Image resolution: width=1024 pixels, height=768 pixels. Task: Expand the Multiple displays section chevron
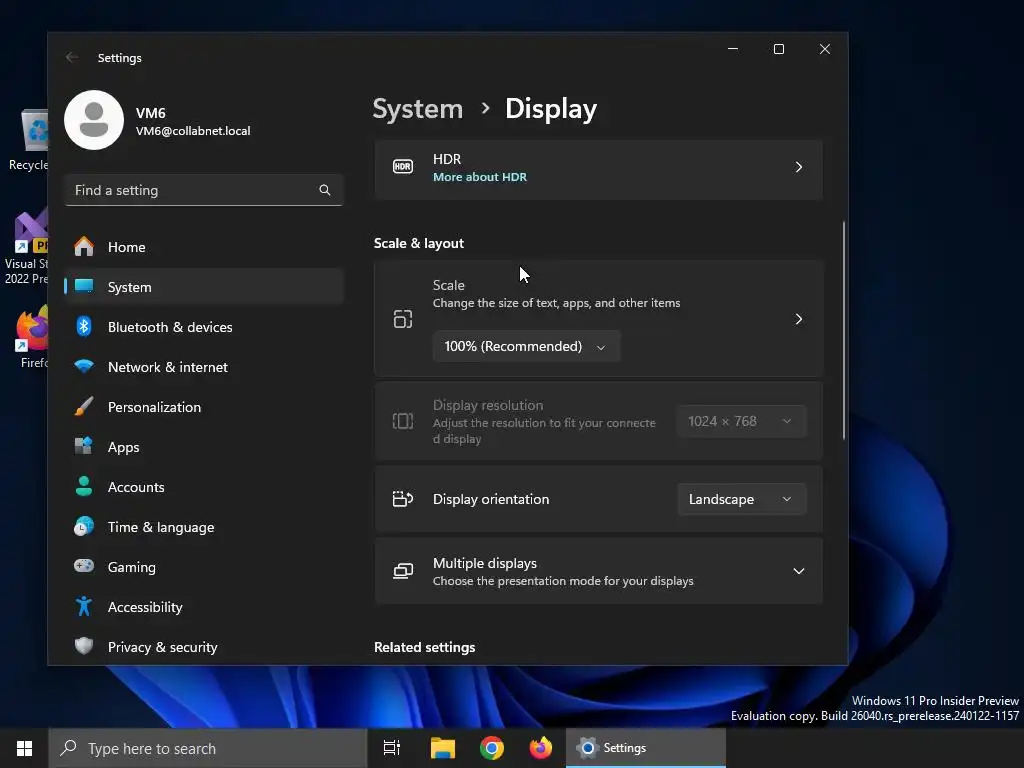[x=799, y=571]
